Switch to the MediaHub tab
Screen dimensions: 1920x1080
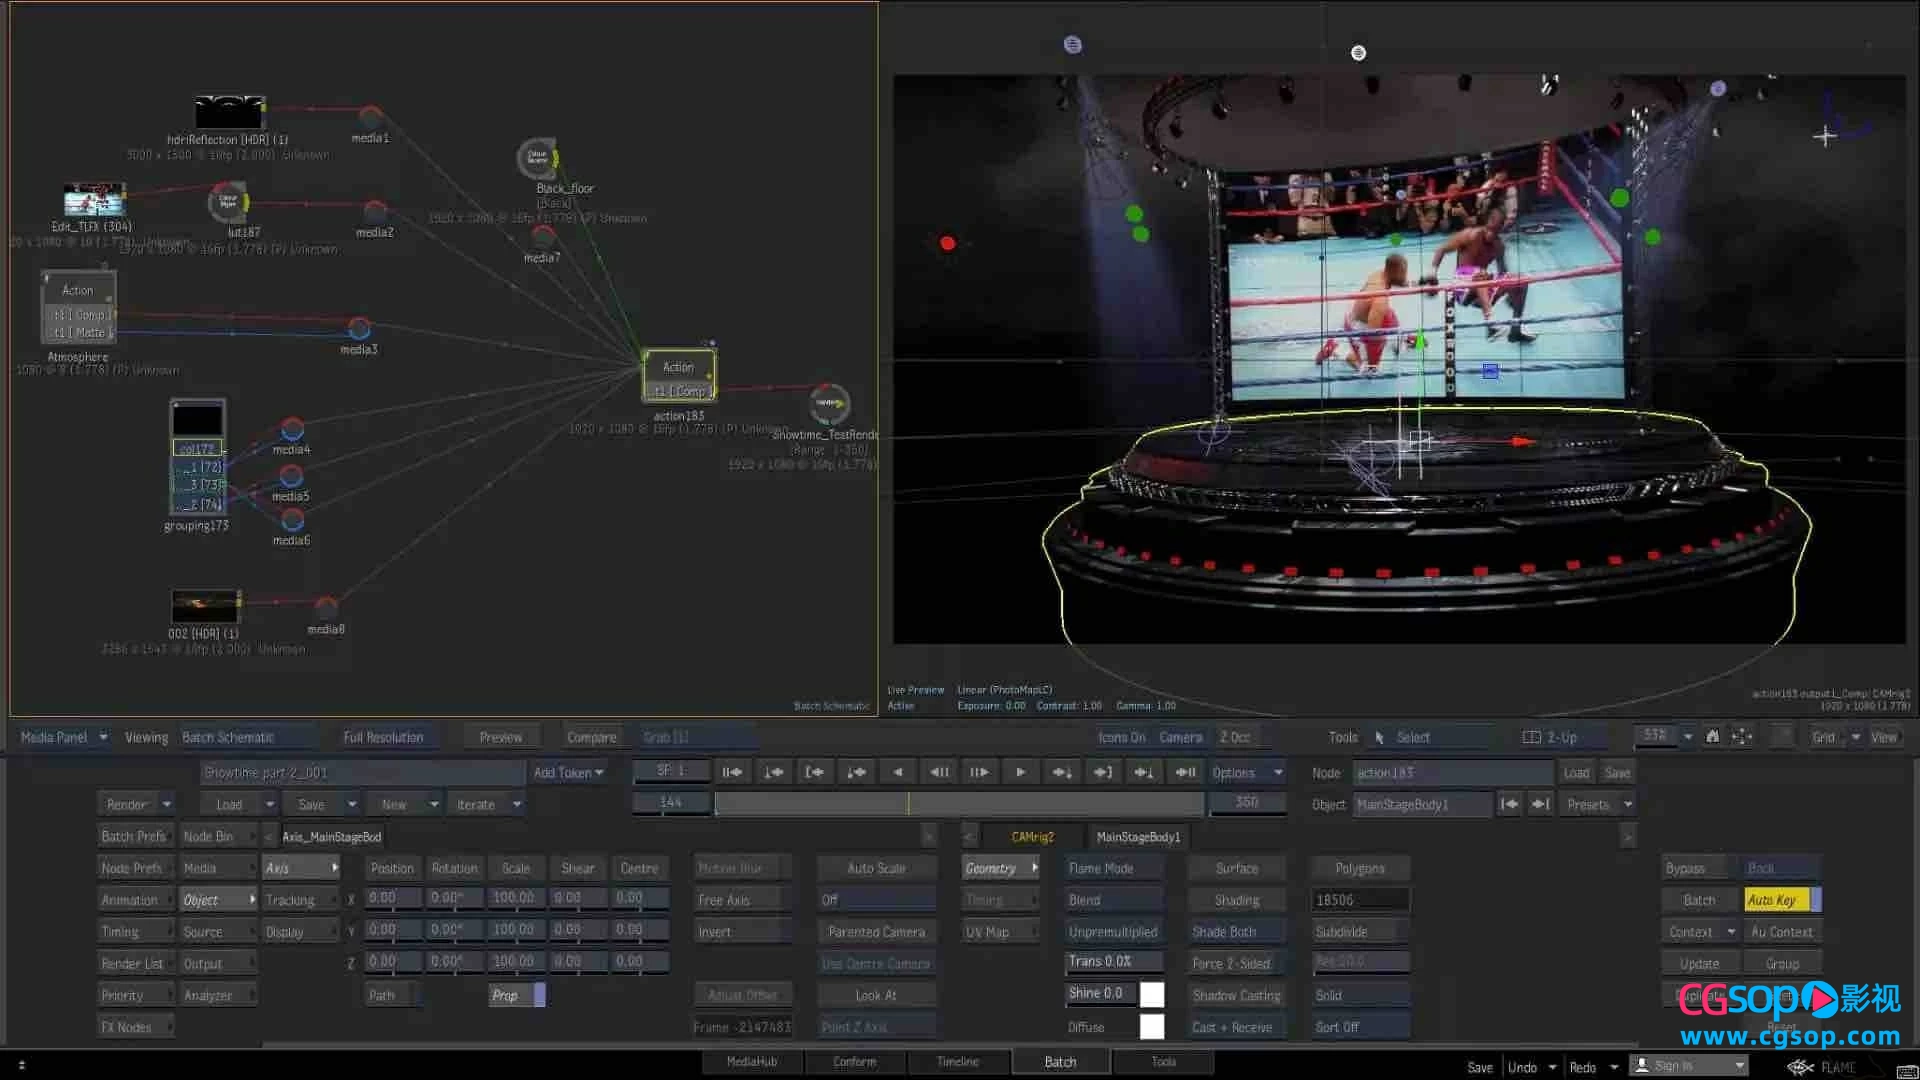tap(752, 1061)
